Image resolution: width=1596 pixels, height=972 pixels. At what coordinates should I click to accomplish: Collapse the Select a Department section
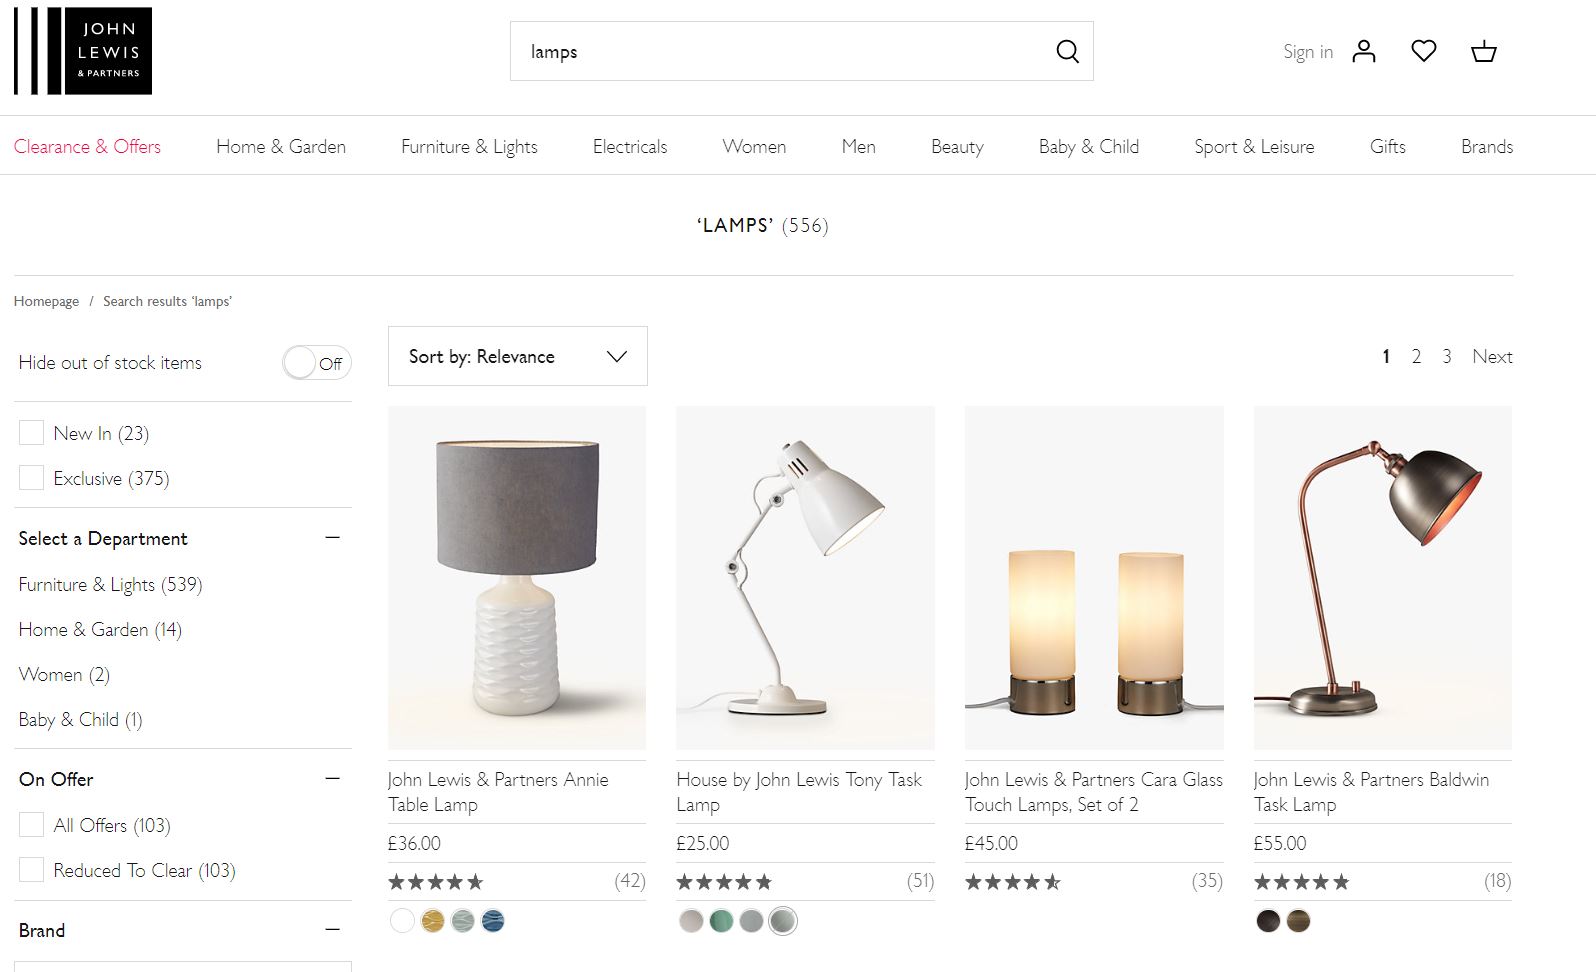pos(333,538)
